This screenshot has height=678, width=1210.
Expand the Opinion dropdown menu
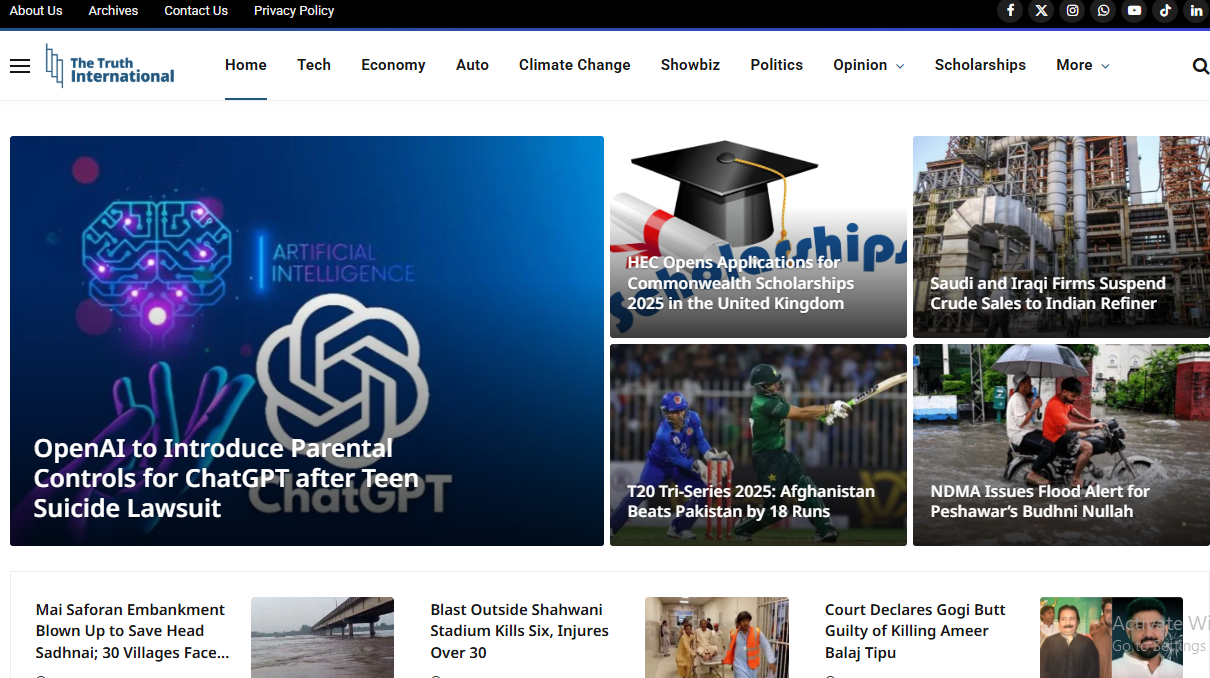click(868, 65)
